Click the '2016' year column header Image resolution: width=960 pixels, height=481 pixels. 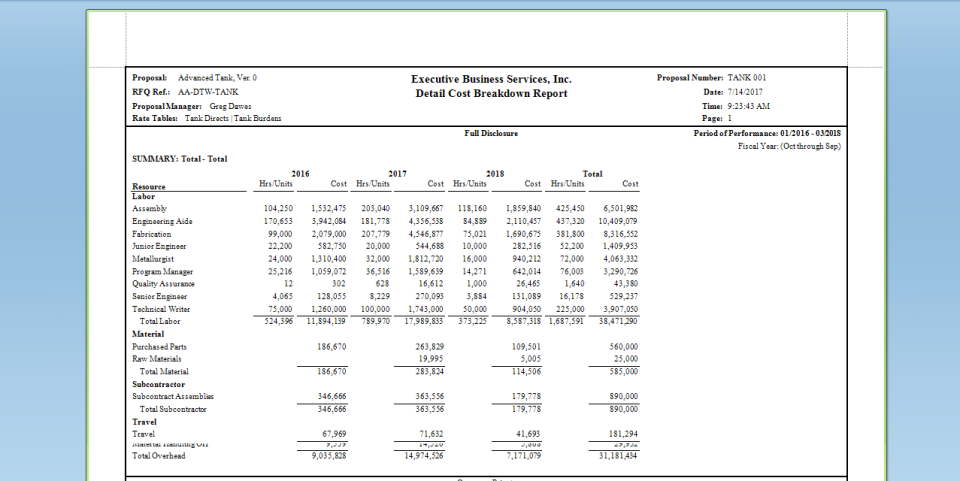pyautogui.click(x=300, y=174)
